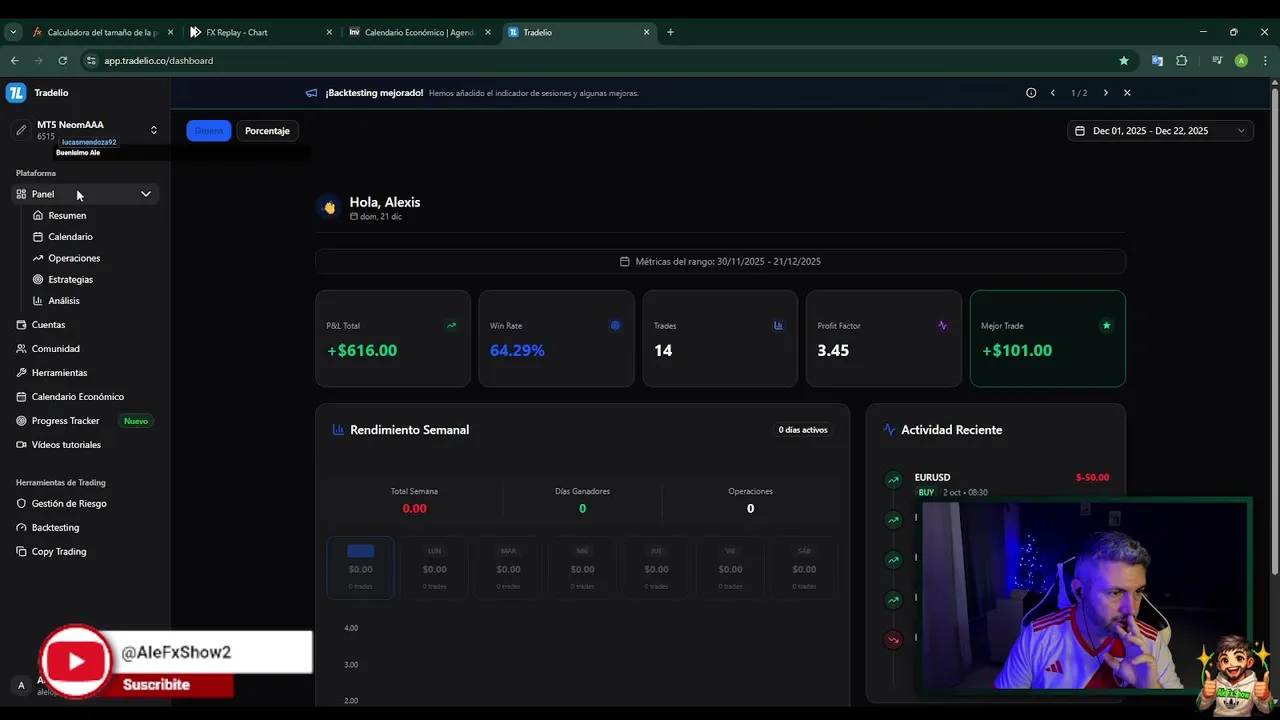Open Estrategias in the sidebar
This screenshot has width=1280, height=720.
tap(70, 280)
